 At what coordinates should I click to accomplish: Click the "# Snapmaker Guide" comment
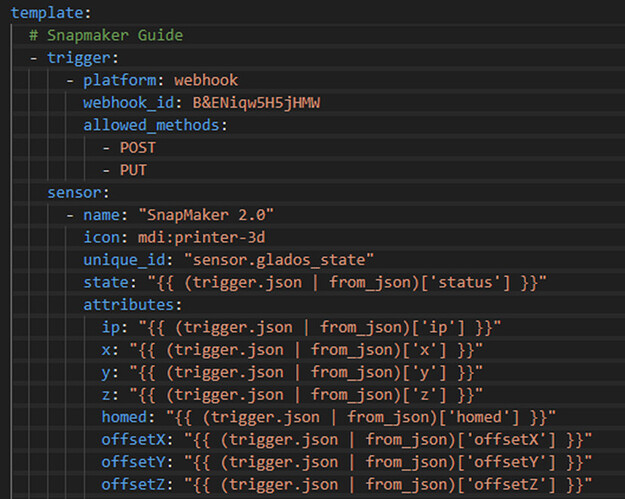[106, 35]
